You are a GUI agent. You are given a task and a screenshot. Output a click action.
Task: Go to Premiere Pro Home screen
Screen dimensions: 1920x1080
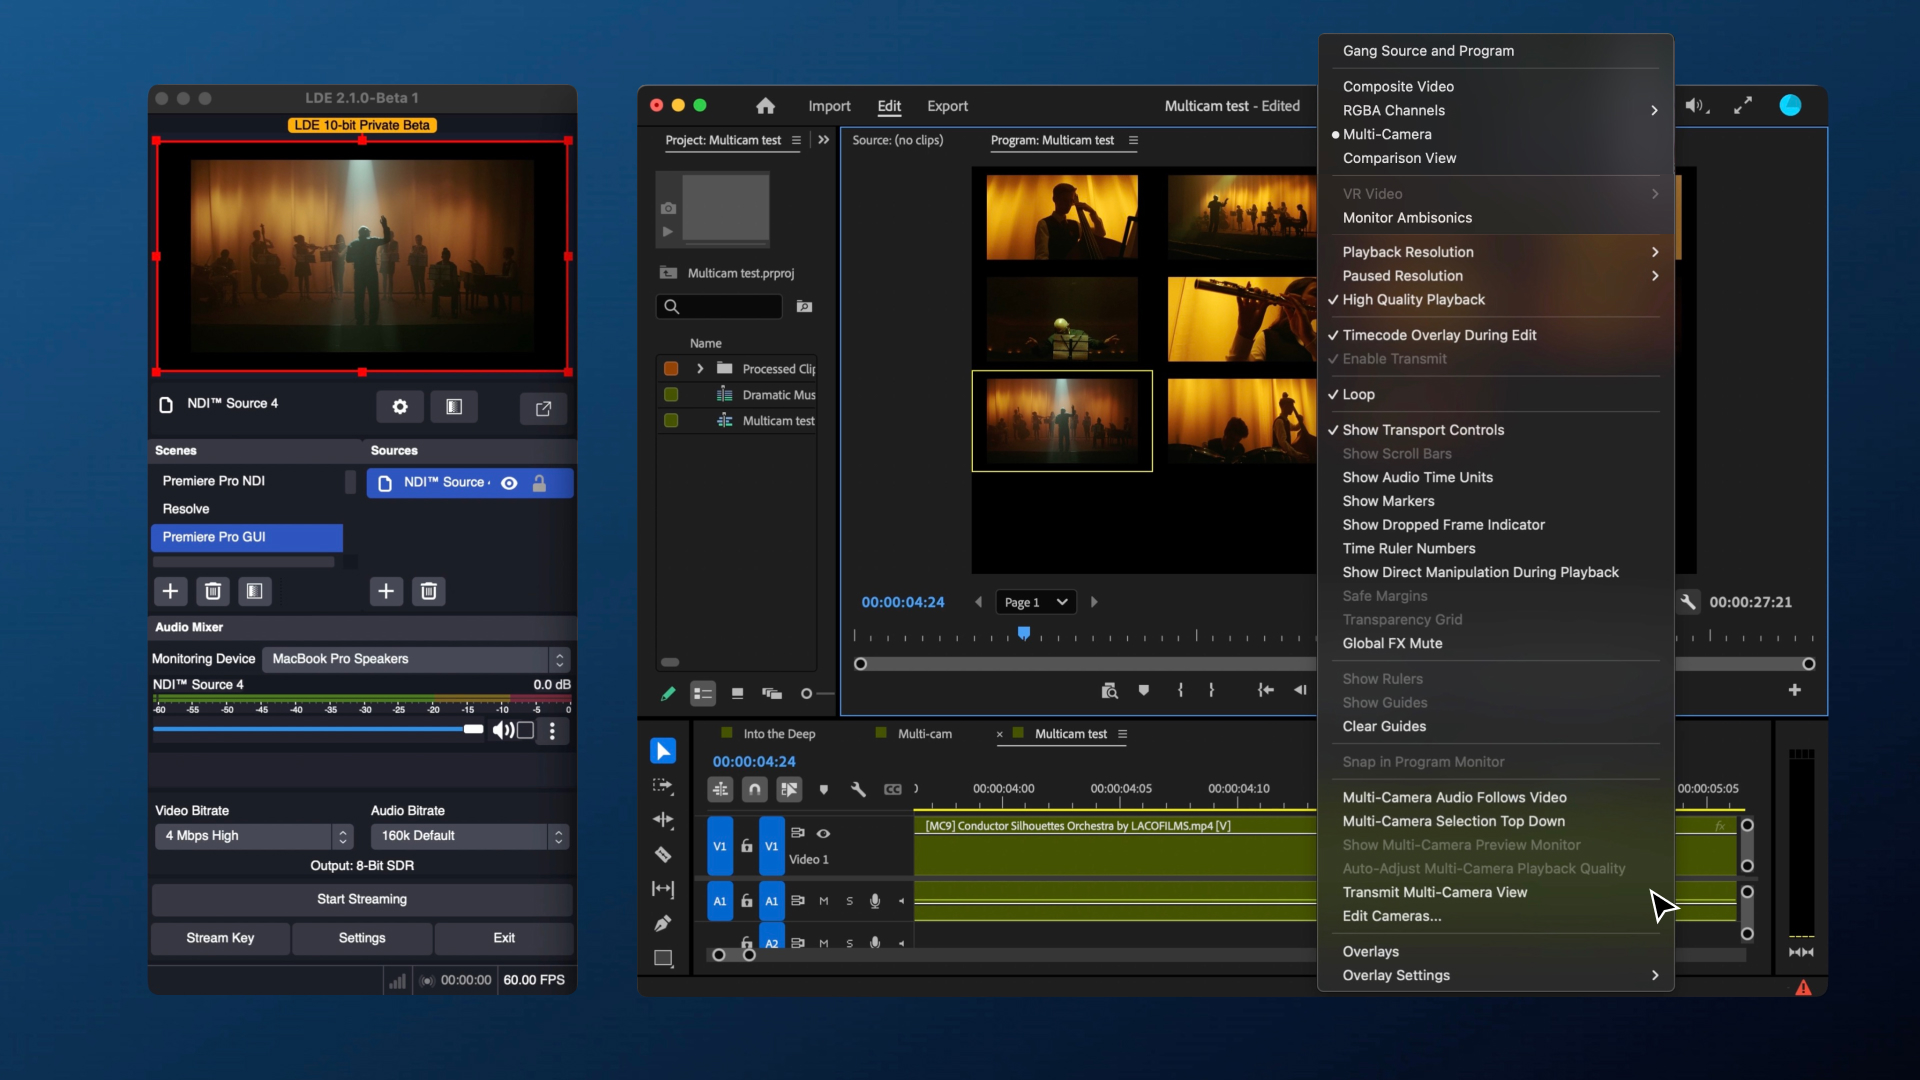(765, 106)
